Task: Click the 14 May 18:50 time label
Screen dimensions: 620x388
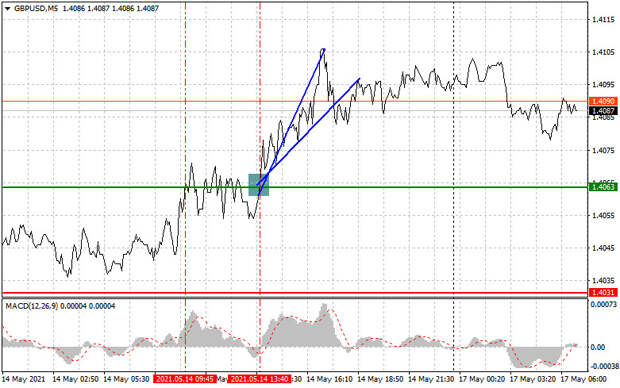Action: [x=380, y=379]
